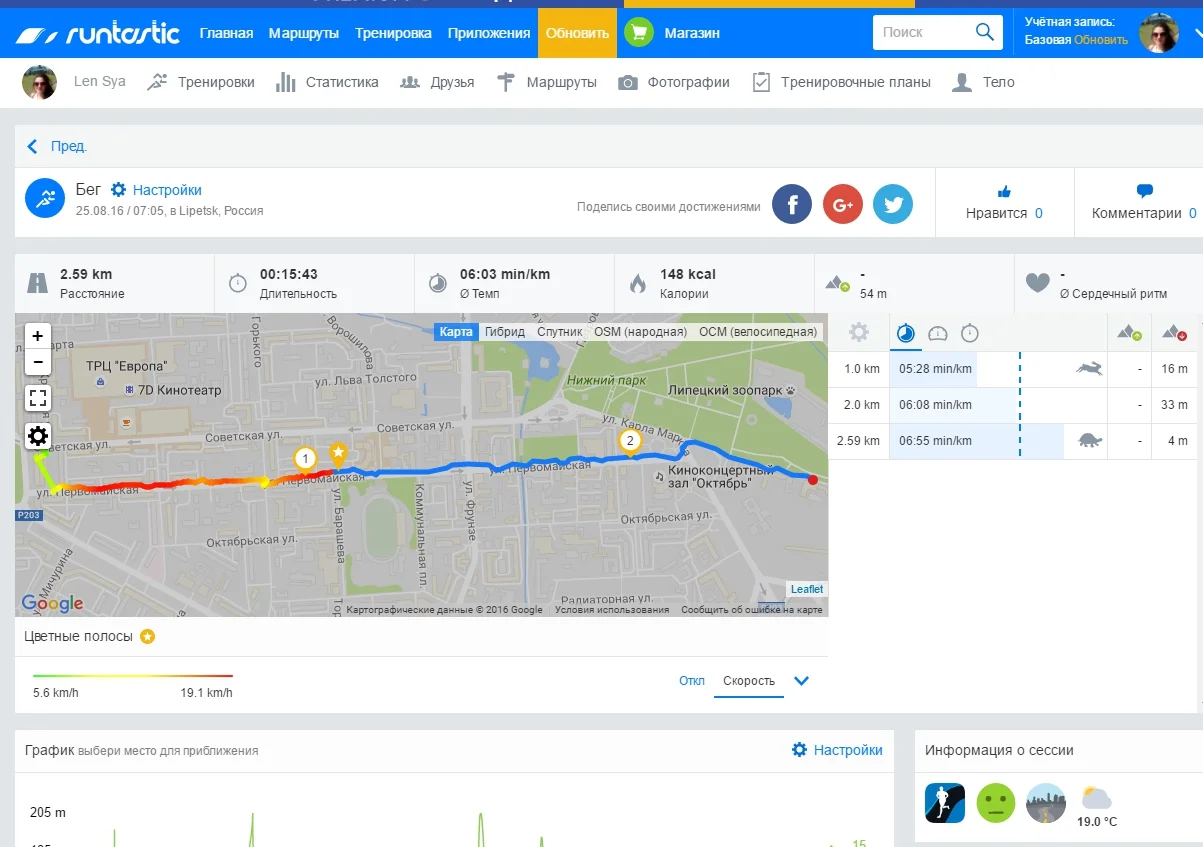The image size is (1203, 847).
Task: Click the search magnifier icon
Action: pyautogui.click(x=984, y=33)
